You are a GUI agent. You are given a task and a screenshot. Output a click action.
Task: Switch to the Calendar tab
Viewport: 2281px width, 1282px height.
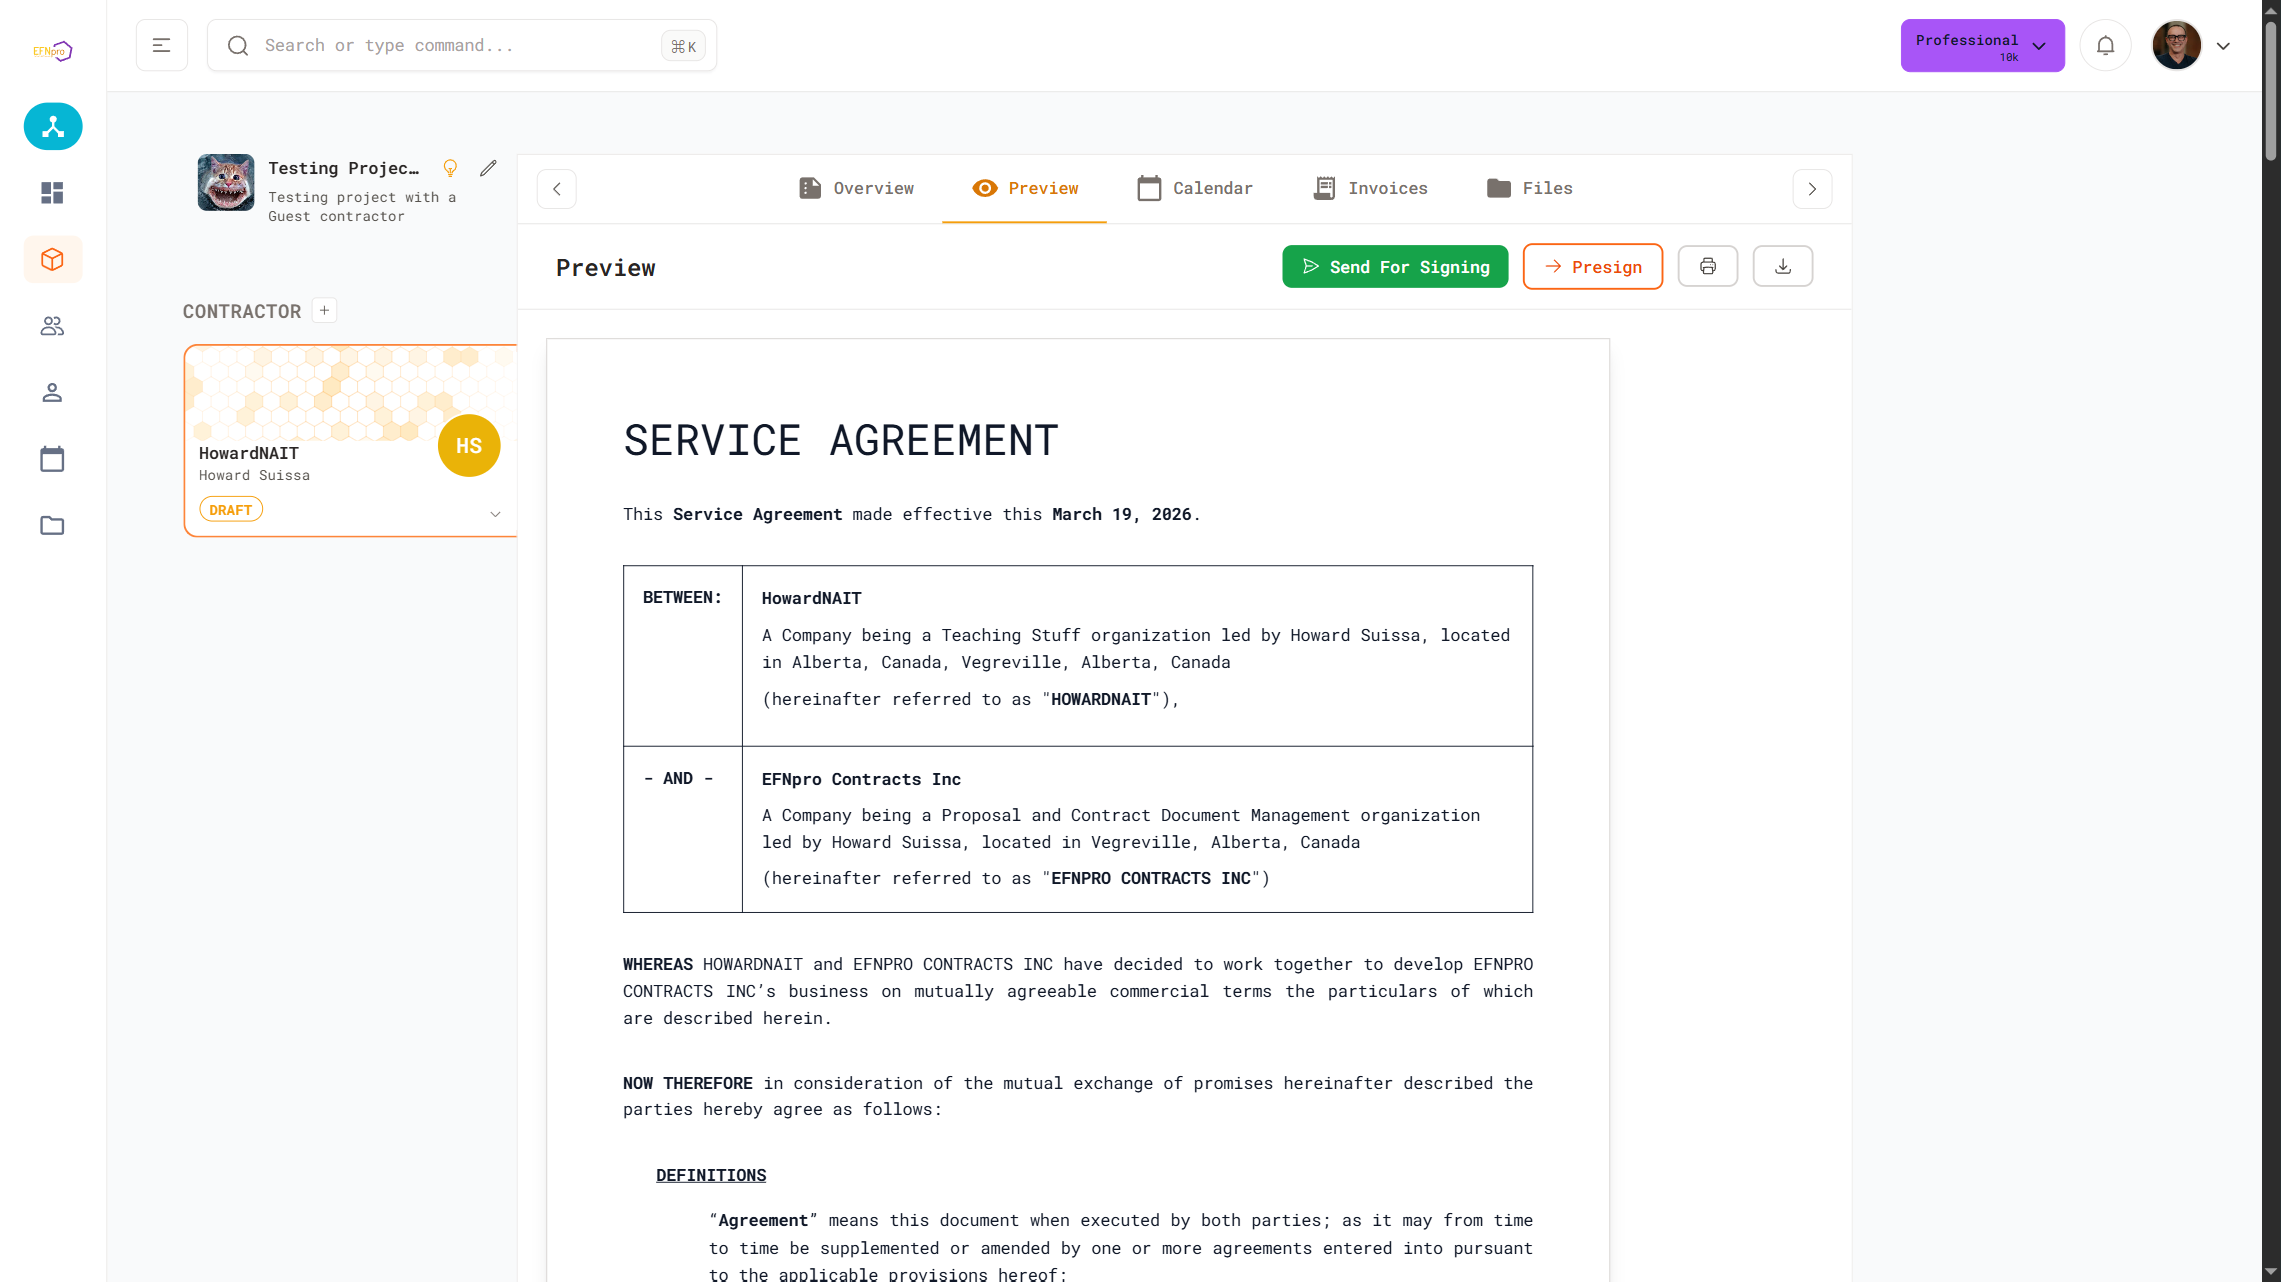click(1194, 189)
